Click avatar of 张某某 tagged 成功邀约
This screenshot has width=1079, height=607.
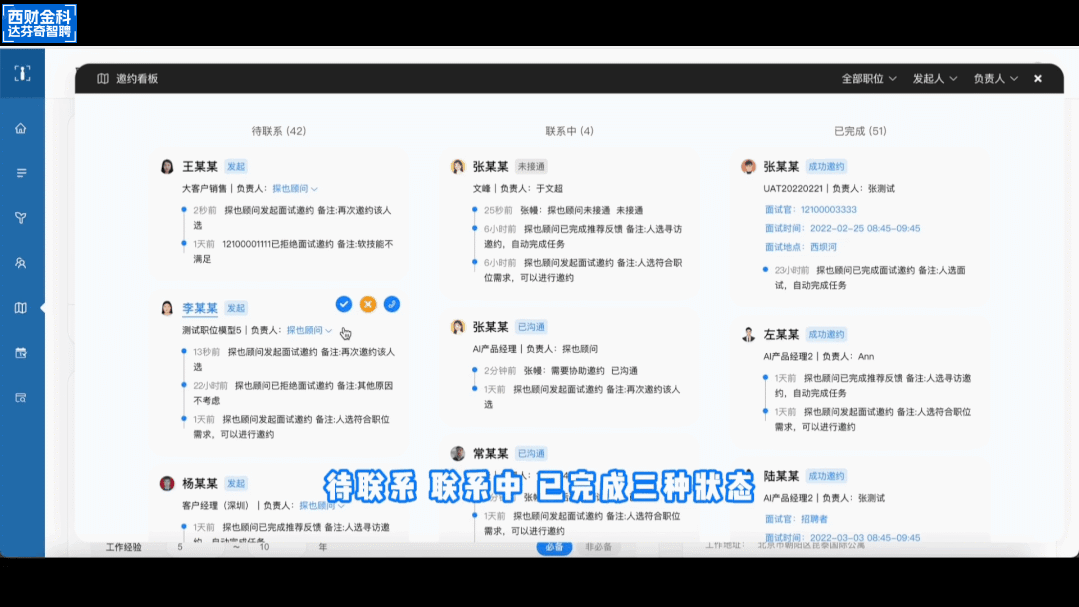(x=749, y=167)
